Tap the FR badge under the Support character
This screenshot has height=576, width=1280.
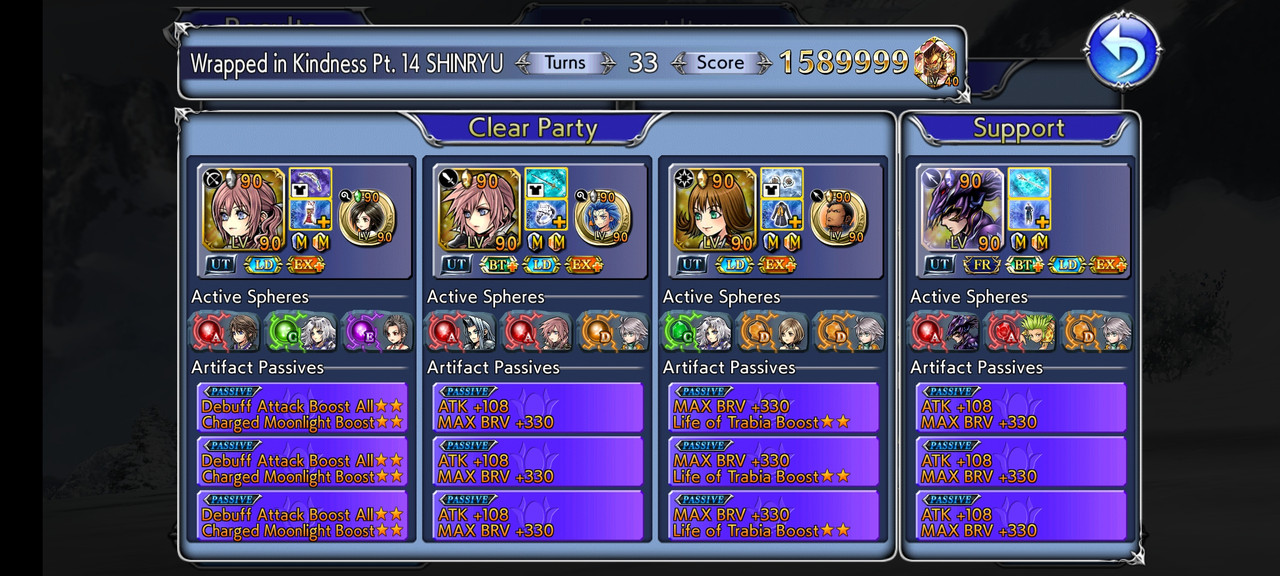pos(982,265)
